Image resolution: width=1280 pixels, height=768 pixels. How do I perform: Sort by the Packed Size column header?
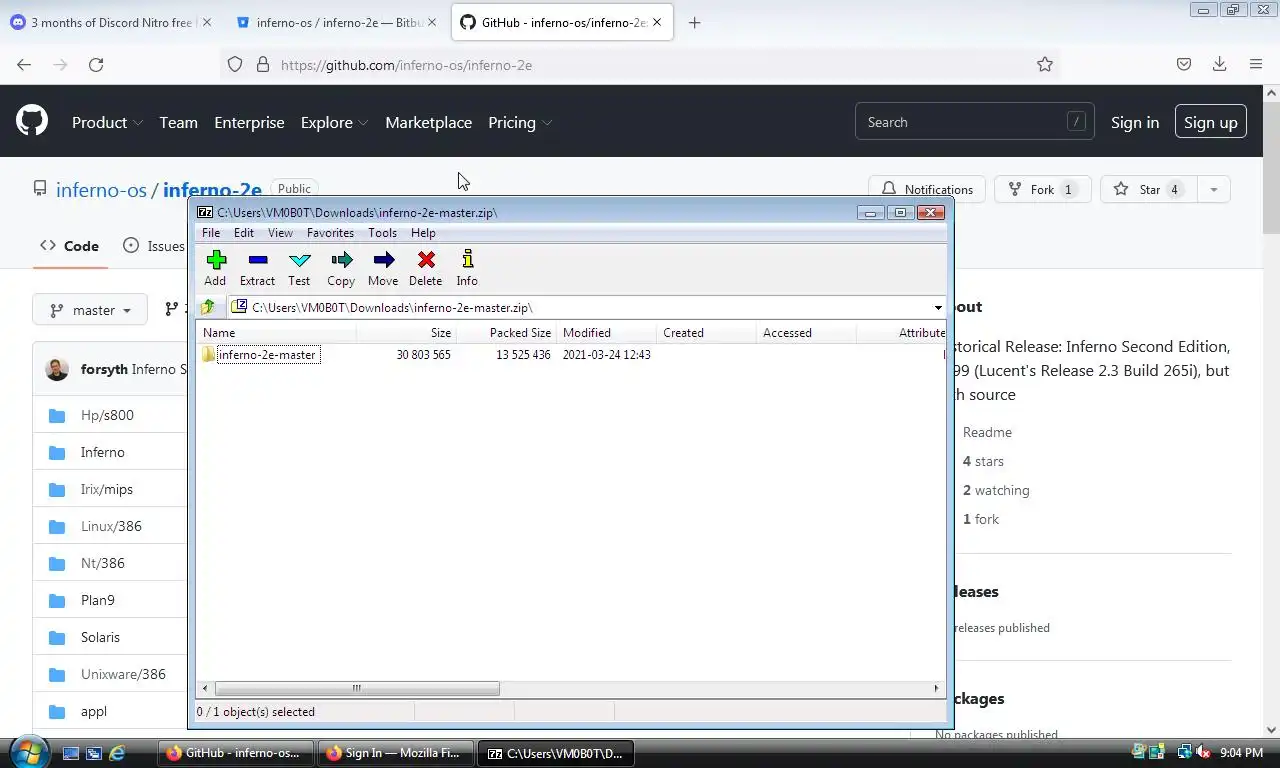[x=506, y=333]
